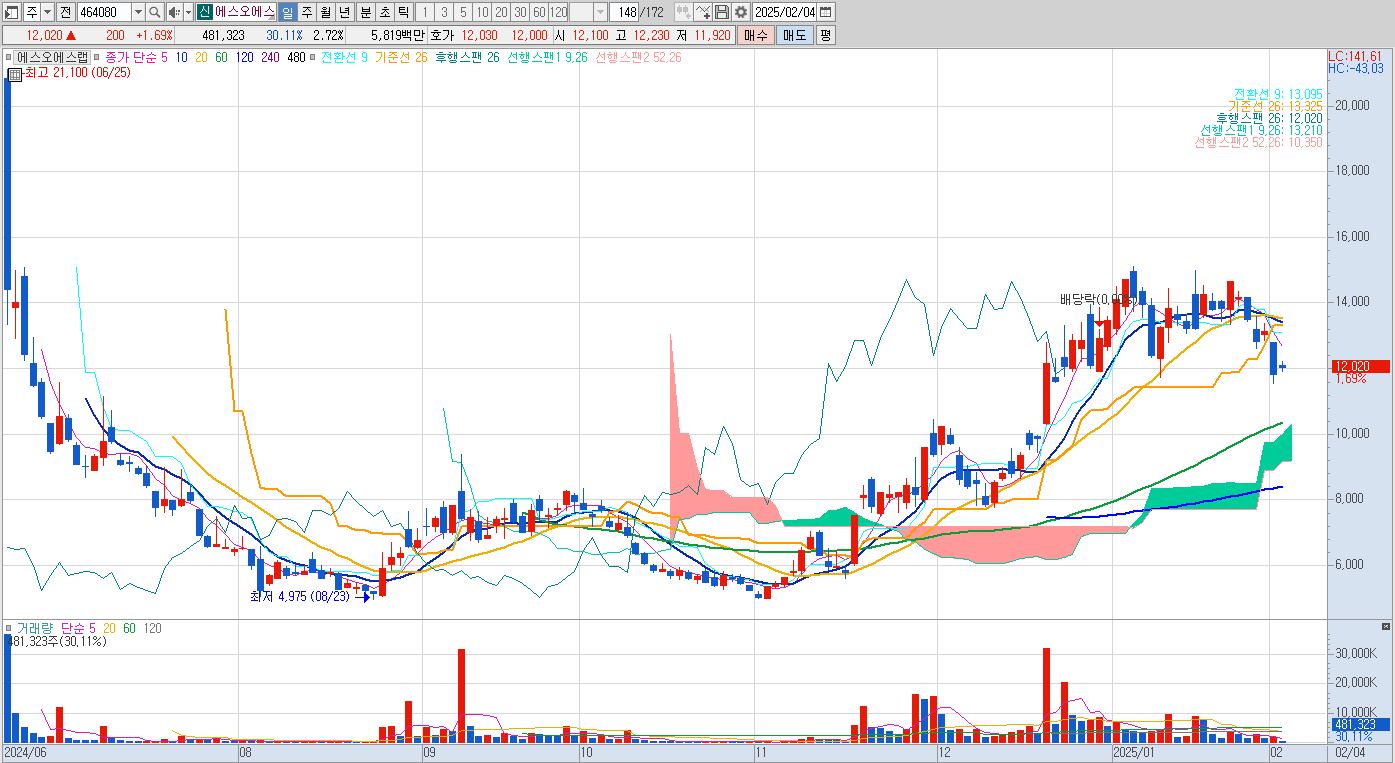Screen dimensions: 1395x763
Task: Click the 최저 4,975 (08/23) low marker
Action: (300, 596)
